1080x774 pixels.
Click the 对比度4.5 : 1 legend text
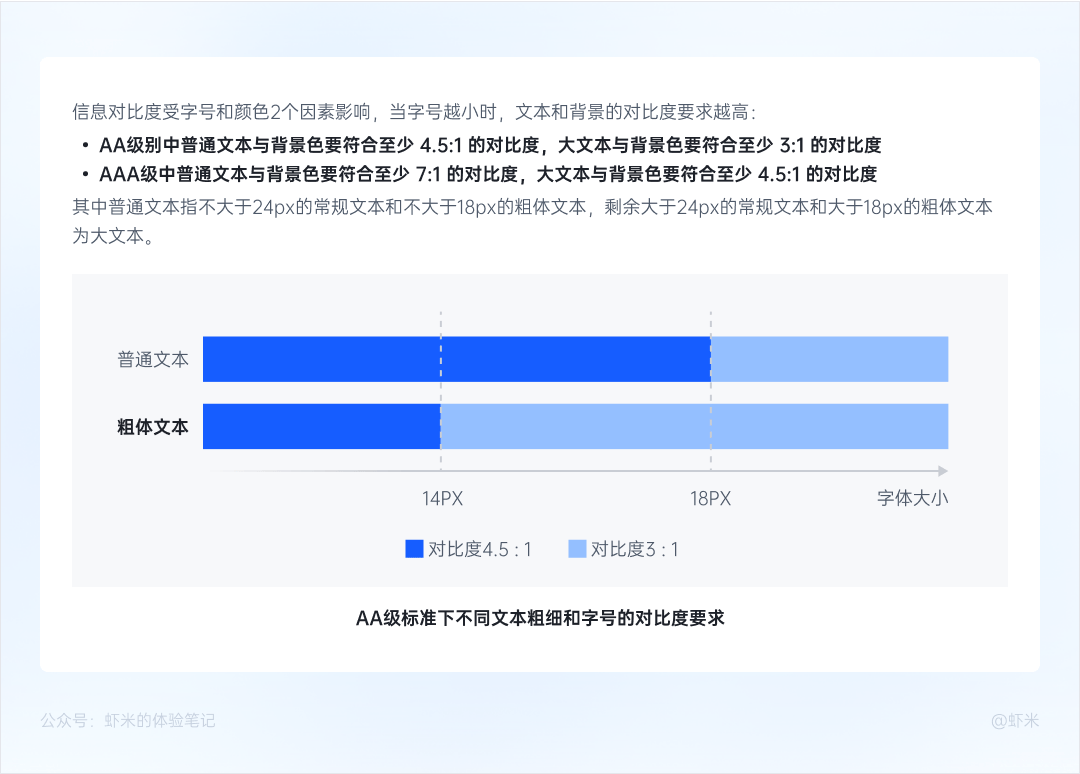click(479, 550)
